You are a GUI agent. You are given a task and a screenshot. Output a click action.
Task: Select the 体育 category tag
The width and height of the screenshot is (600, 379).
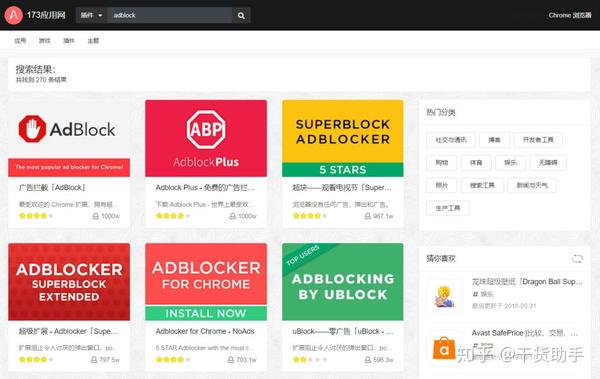point(476,163)
